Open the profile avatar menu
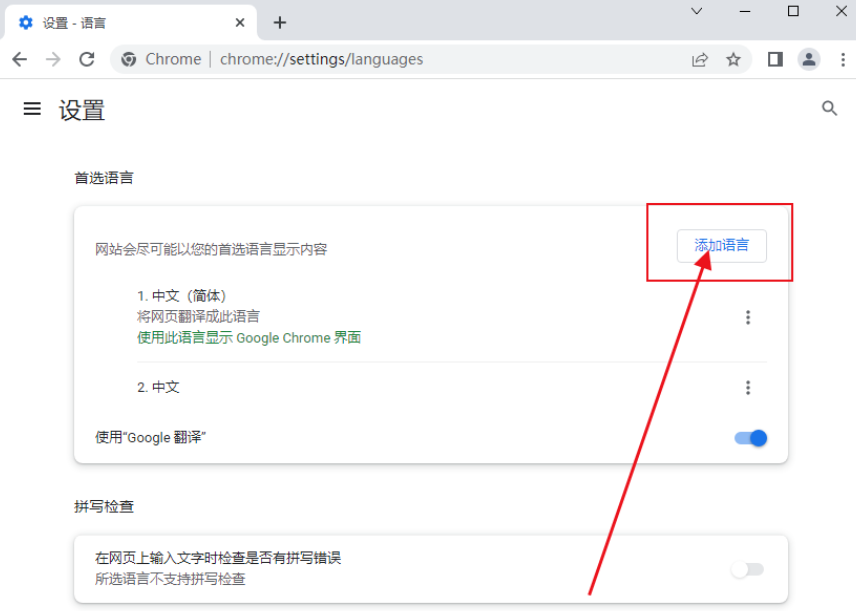 809,59
